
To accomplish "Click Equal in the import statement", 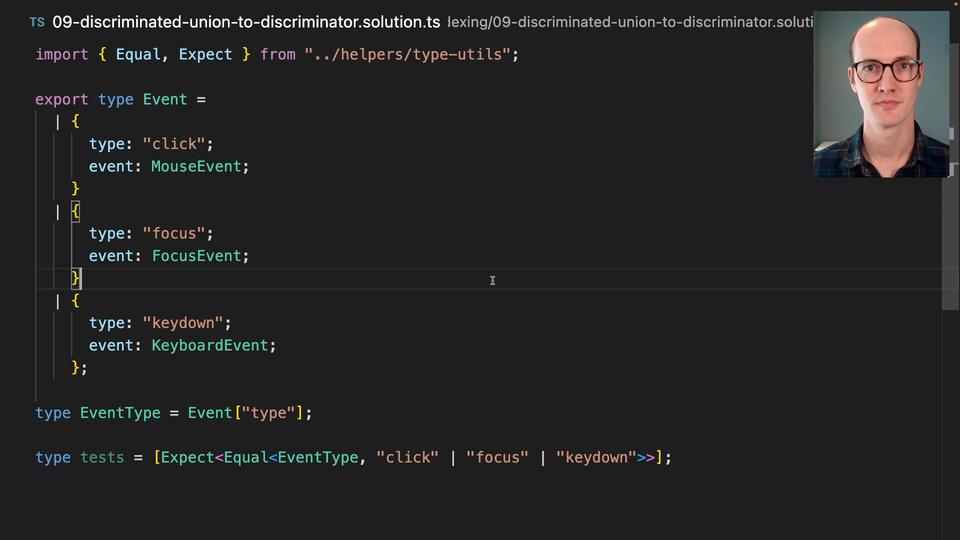I will pyautogui.click(x=138, y=54).
